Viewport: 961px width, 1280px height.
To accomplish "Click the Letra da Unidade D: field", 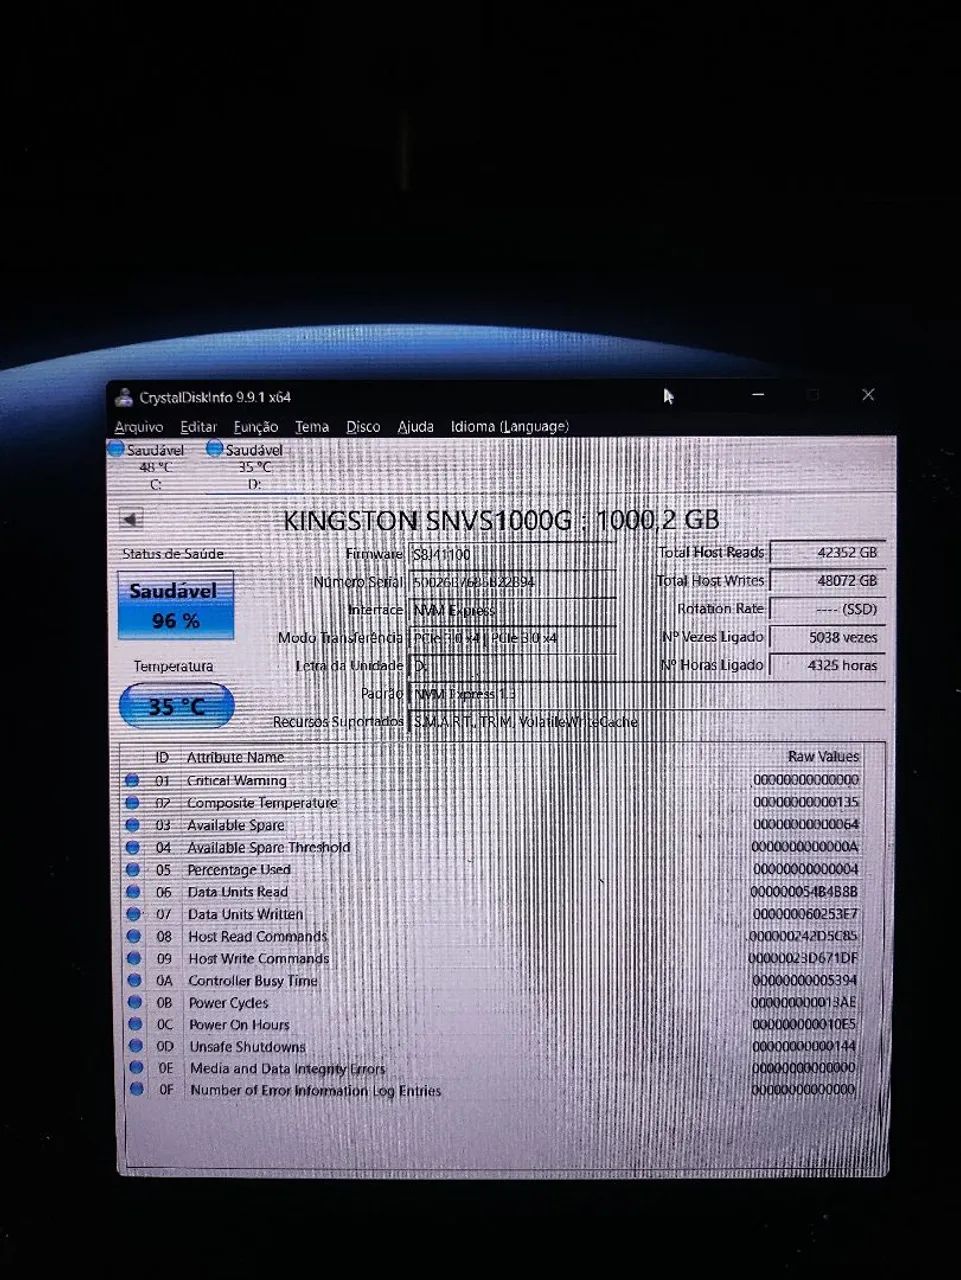I will 512,666.
